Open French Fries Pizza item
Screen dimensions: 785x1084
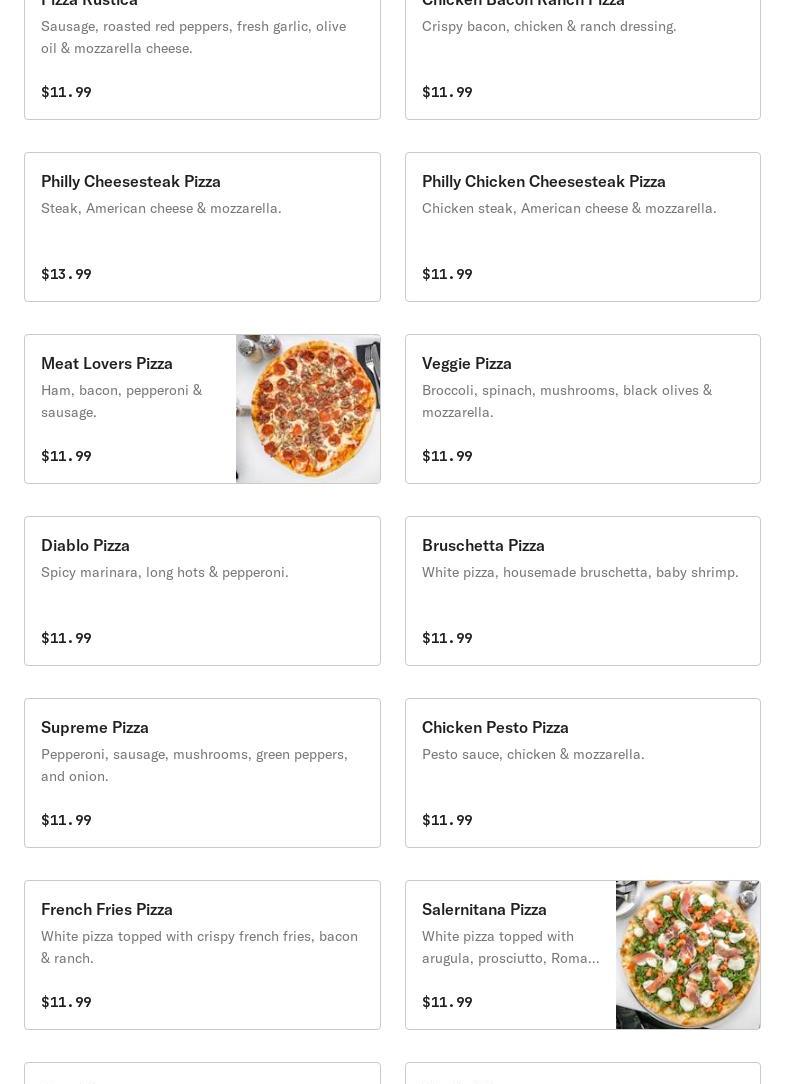[x=203, y=955]
